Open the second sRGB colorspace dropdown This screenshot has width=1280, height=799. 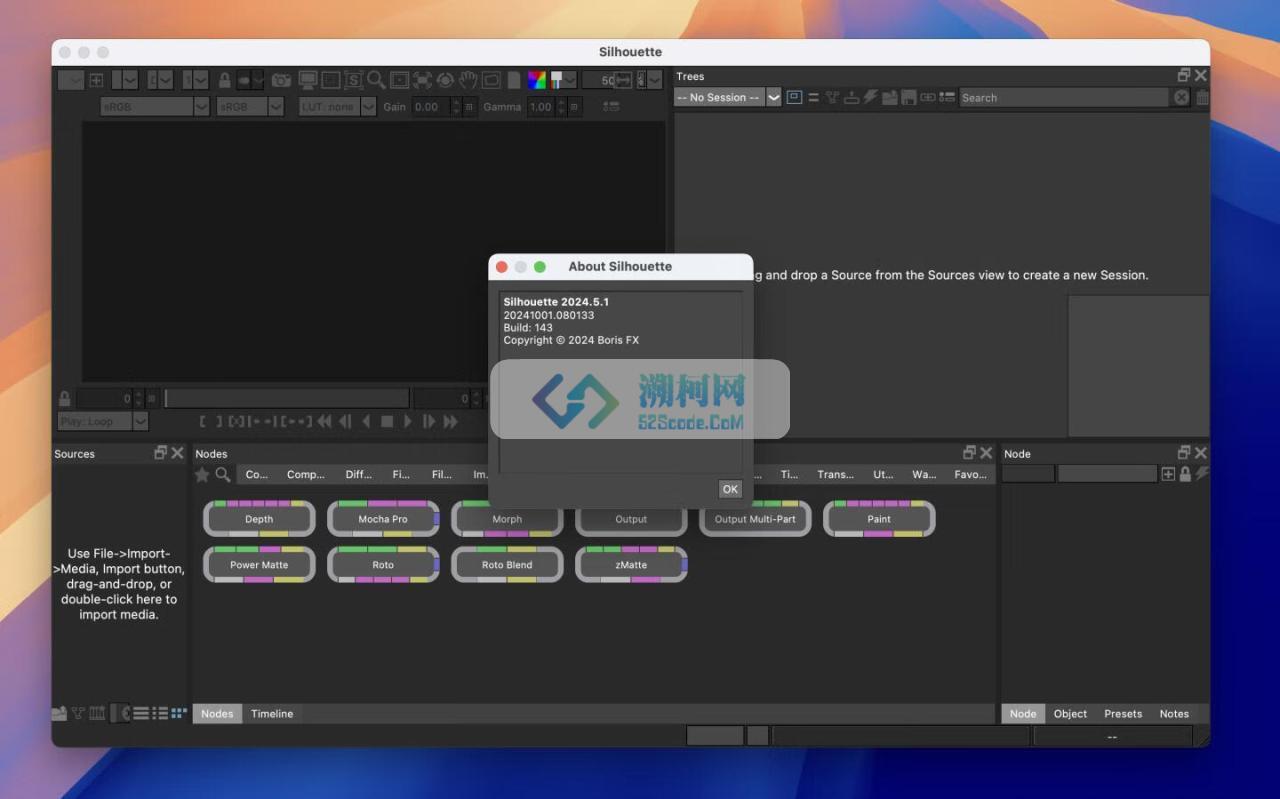[250, 106]
